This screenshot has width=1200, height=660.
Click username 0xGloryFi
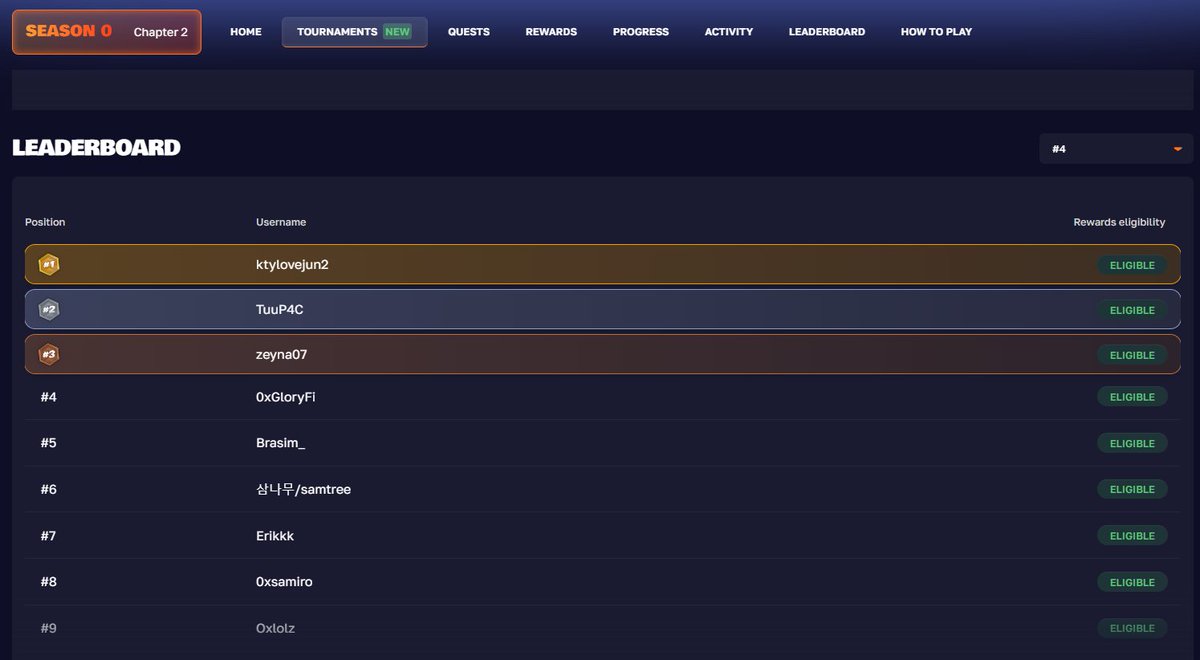tap(286, 397)
